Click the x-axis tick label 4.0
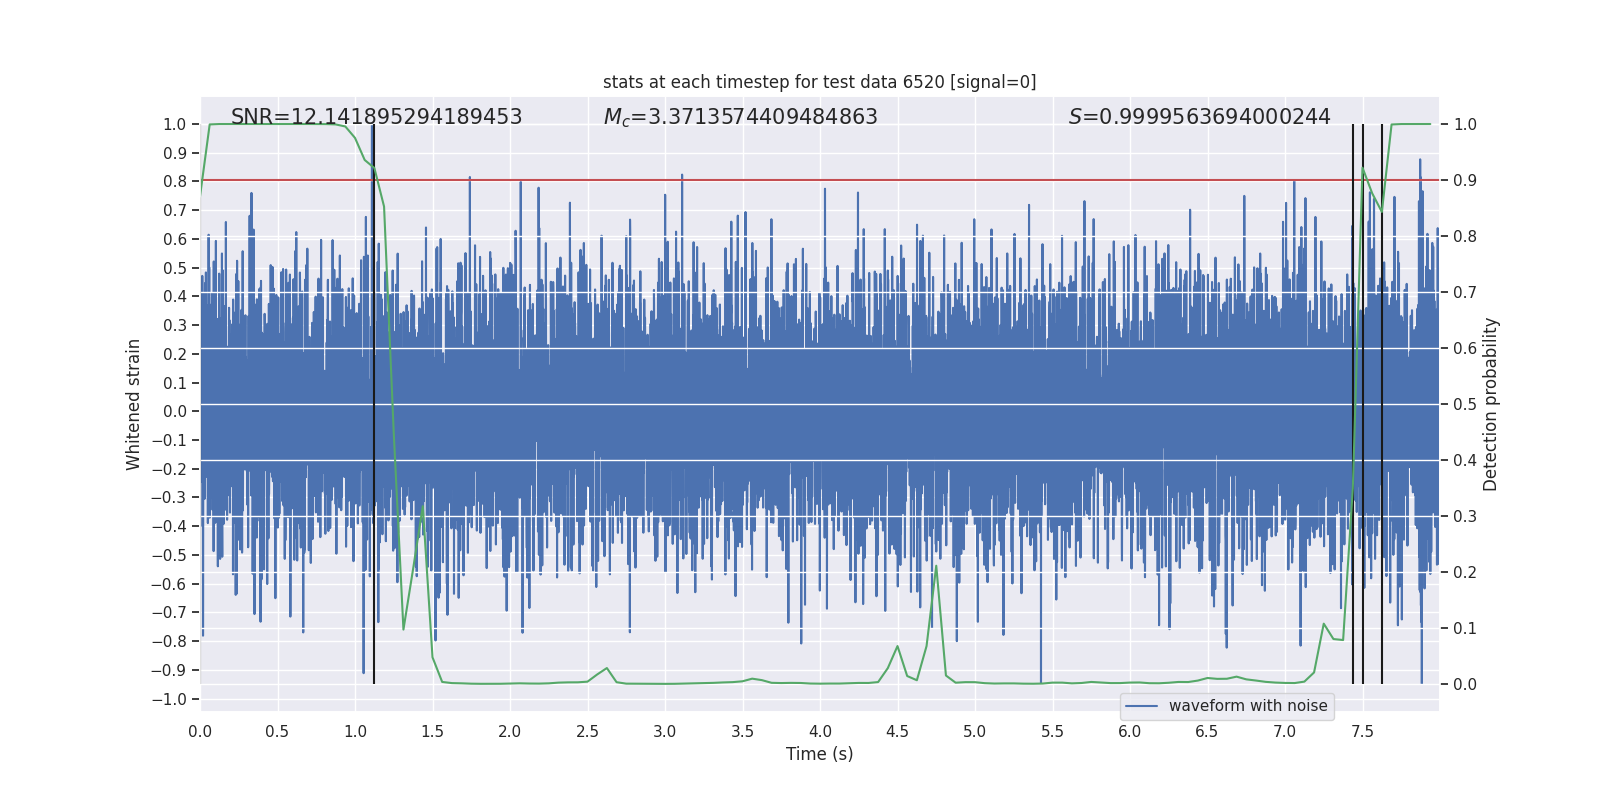 820,732
